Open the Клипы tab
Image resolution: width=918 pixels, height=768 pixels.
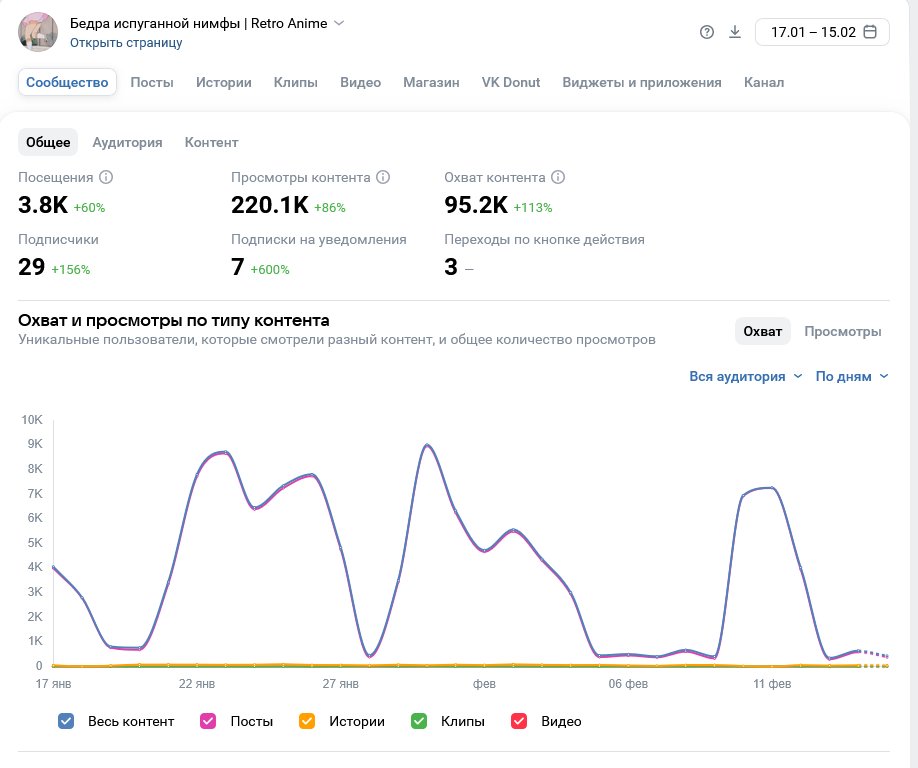point(295,82)
